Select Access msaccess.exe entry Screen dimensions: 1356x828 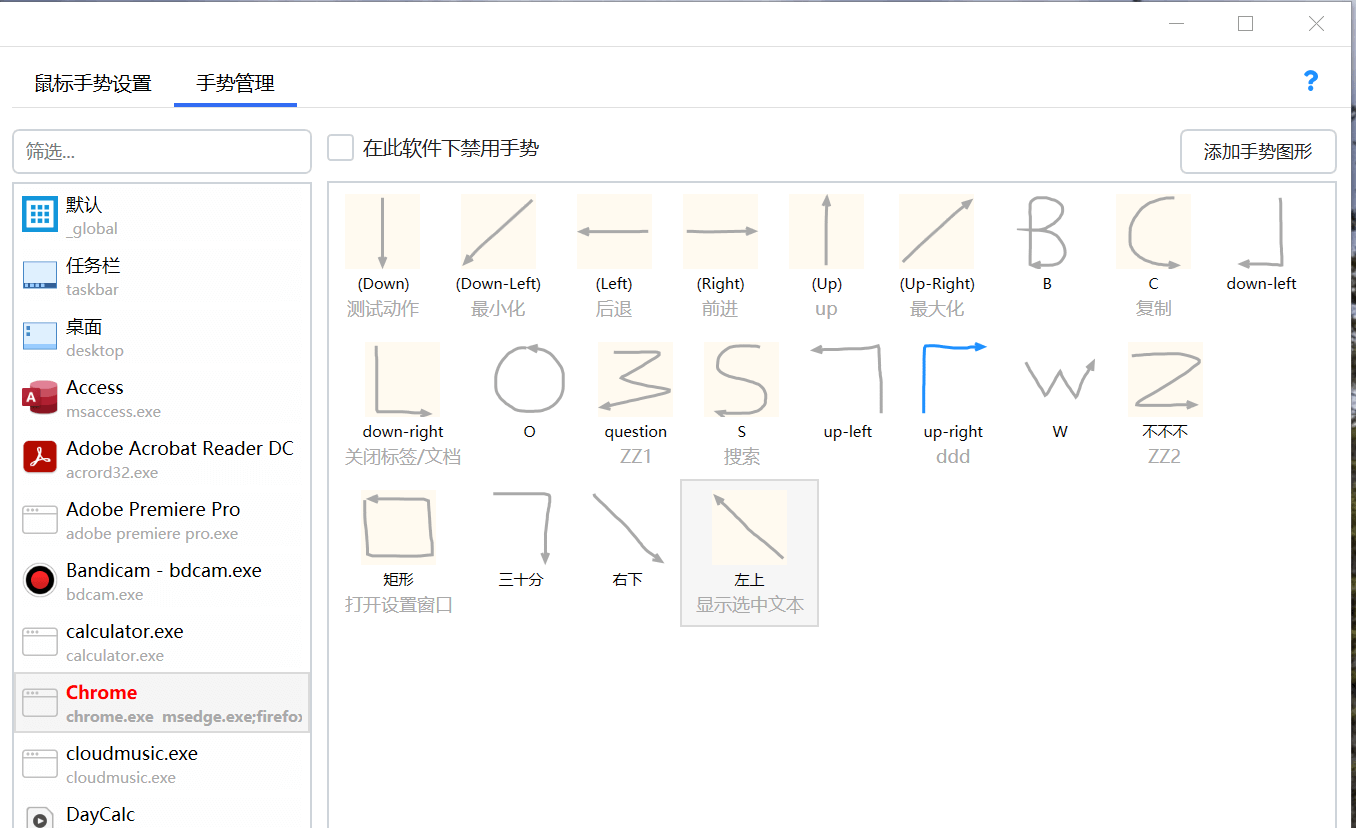(x=162, y=398)
